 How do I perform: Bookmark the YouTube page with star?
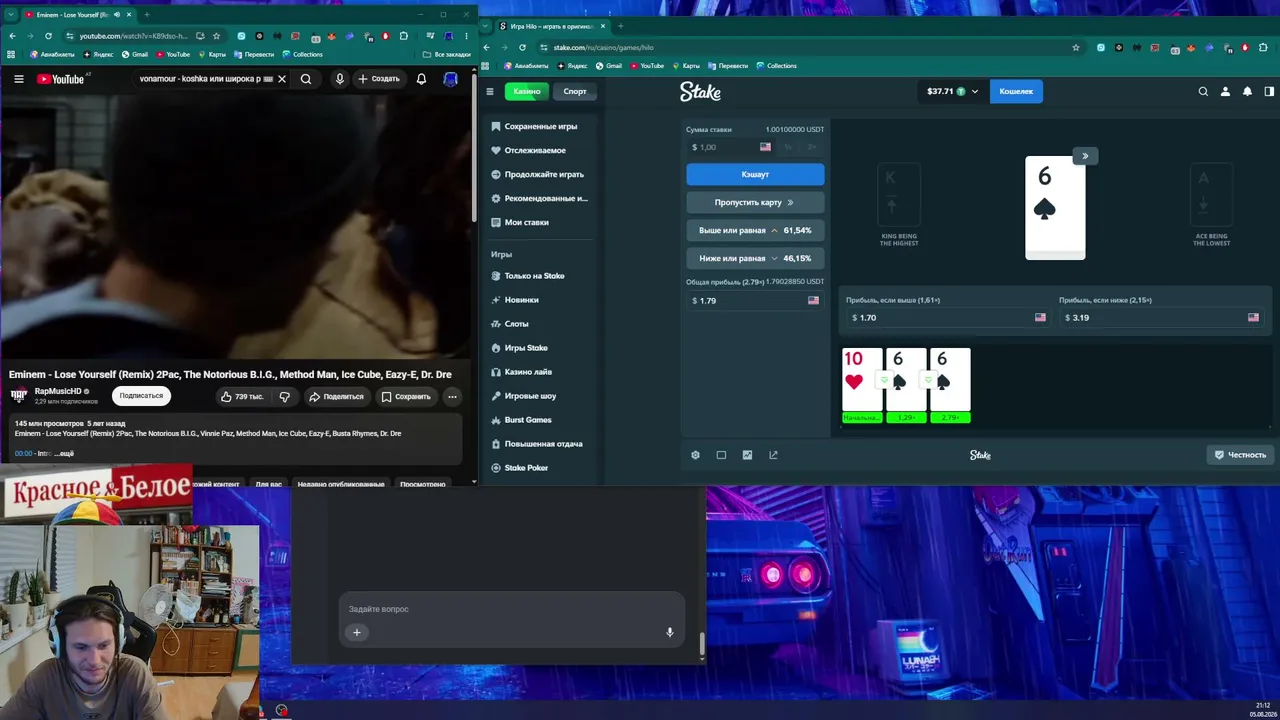coord(216,36)
